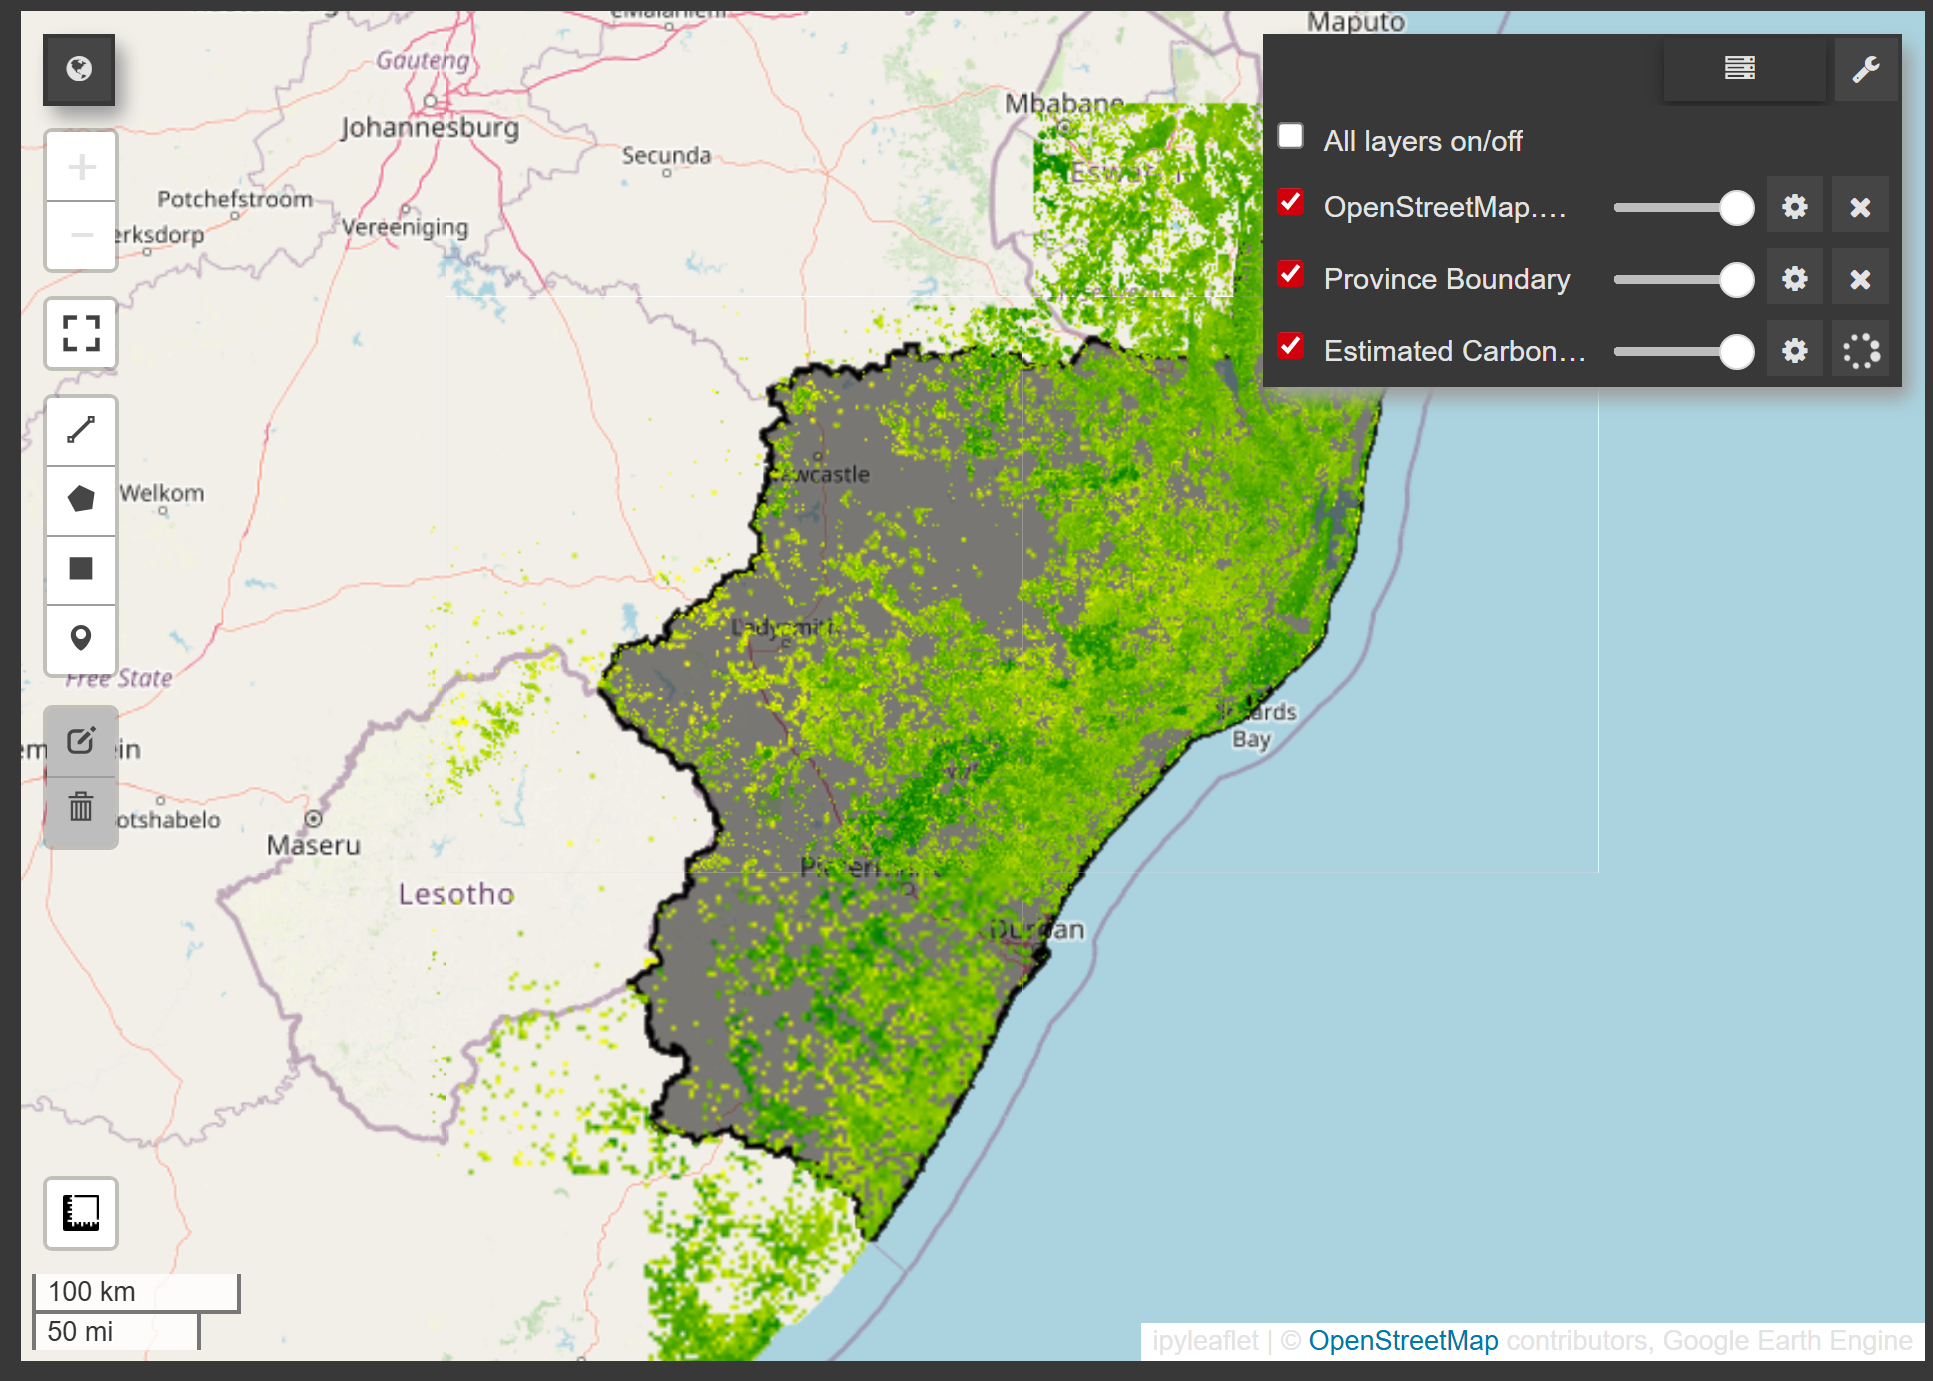1933x1381 pixels.
Task: Select the draw polyline tool
Action: (x=82, y=430)
